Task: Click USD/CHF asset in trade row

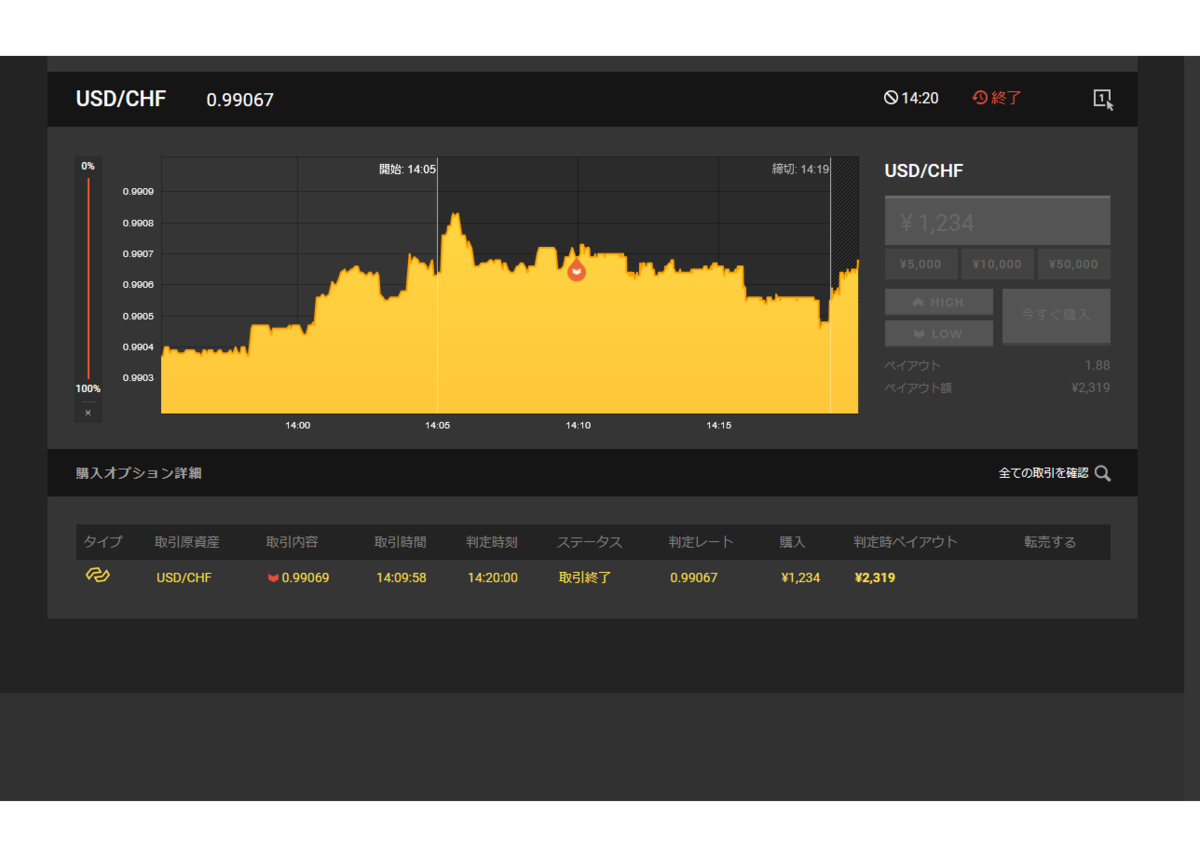Action: point(184,577)
